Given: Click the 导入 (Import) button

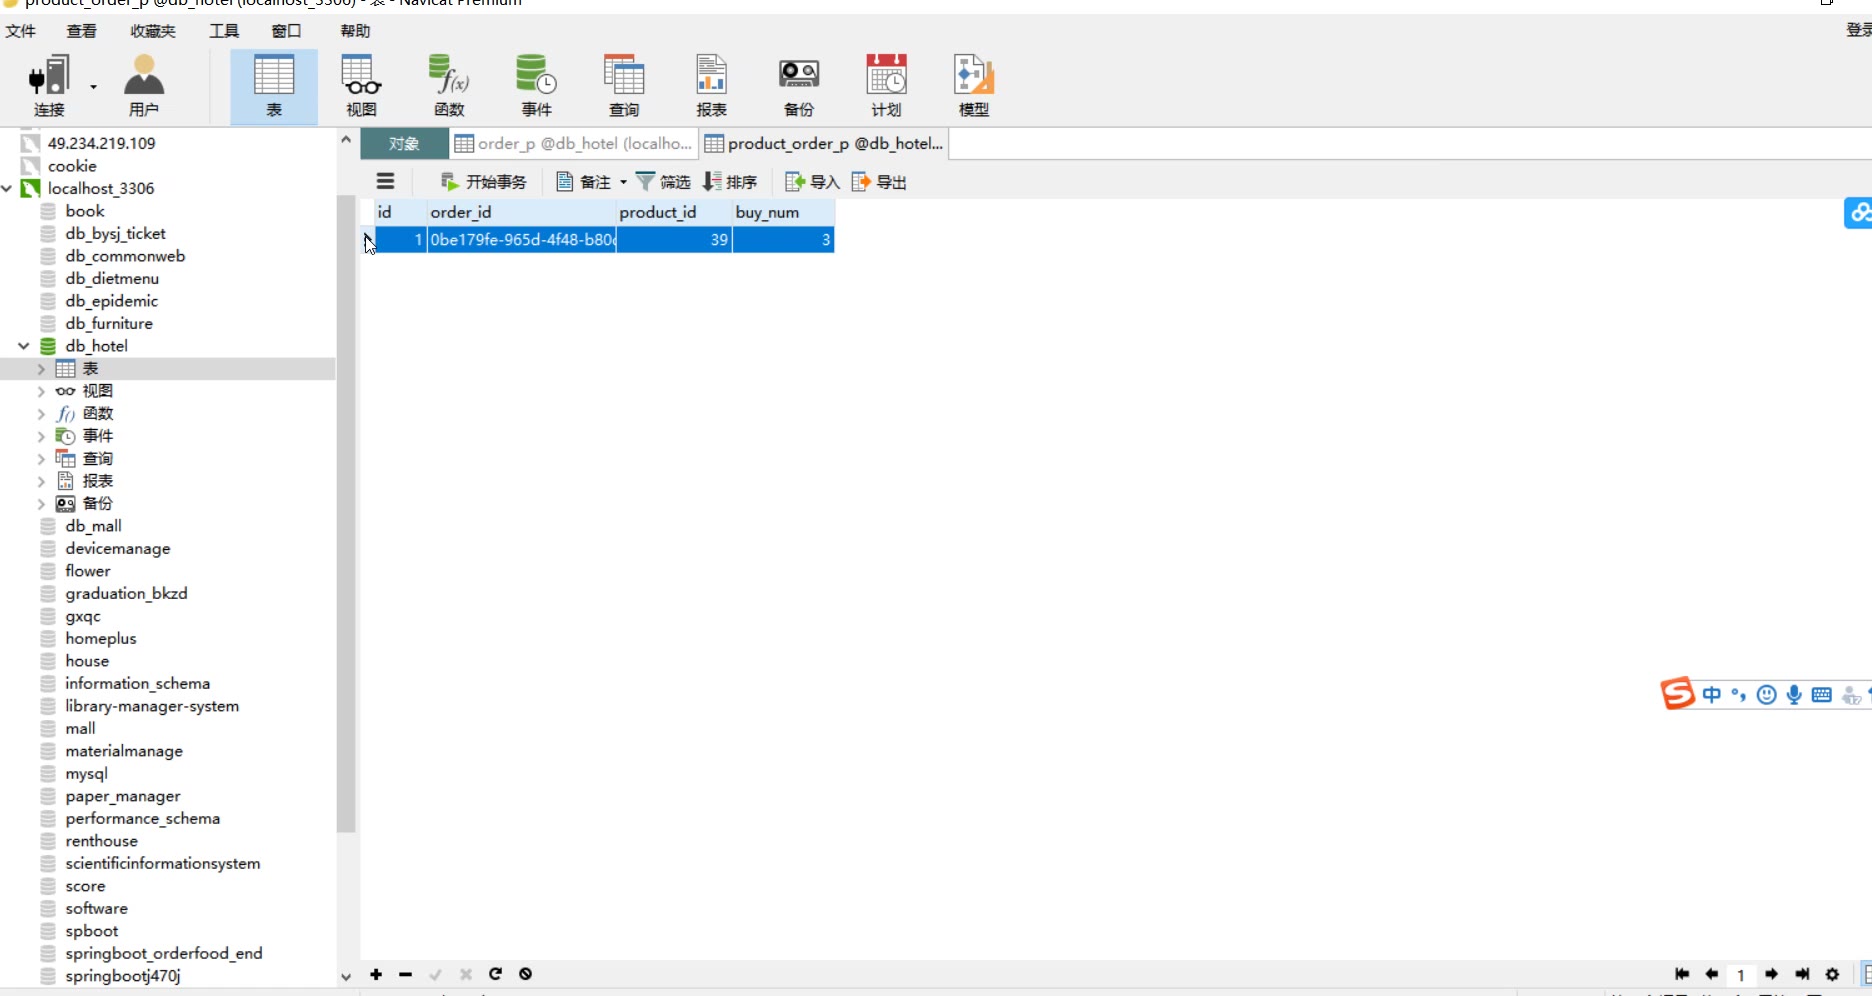Looking at the screenshot, I should (x=812, y=182).
